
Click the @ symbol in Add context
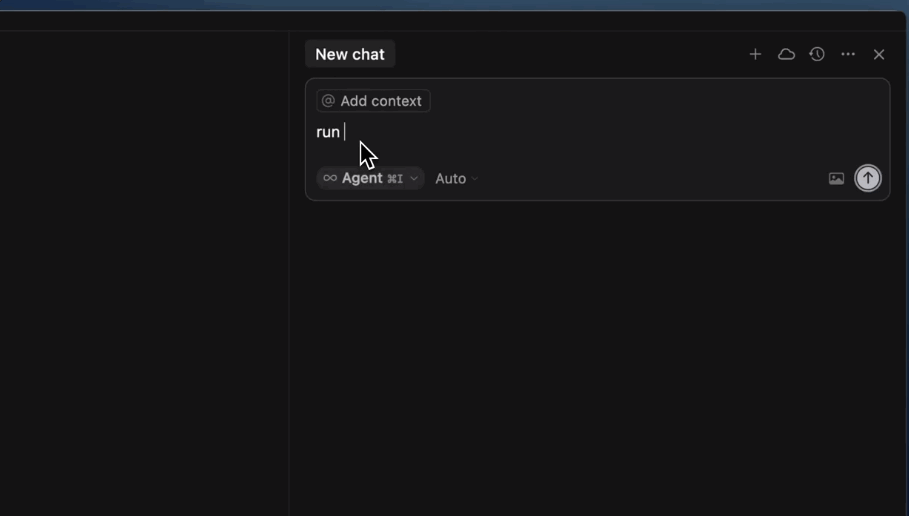point(328,101)
